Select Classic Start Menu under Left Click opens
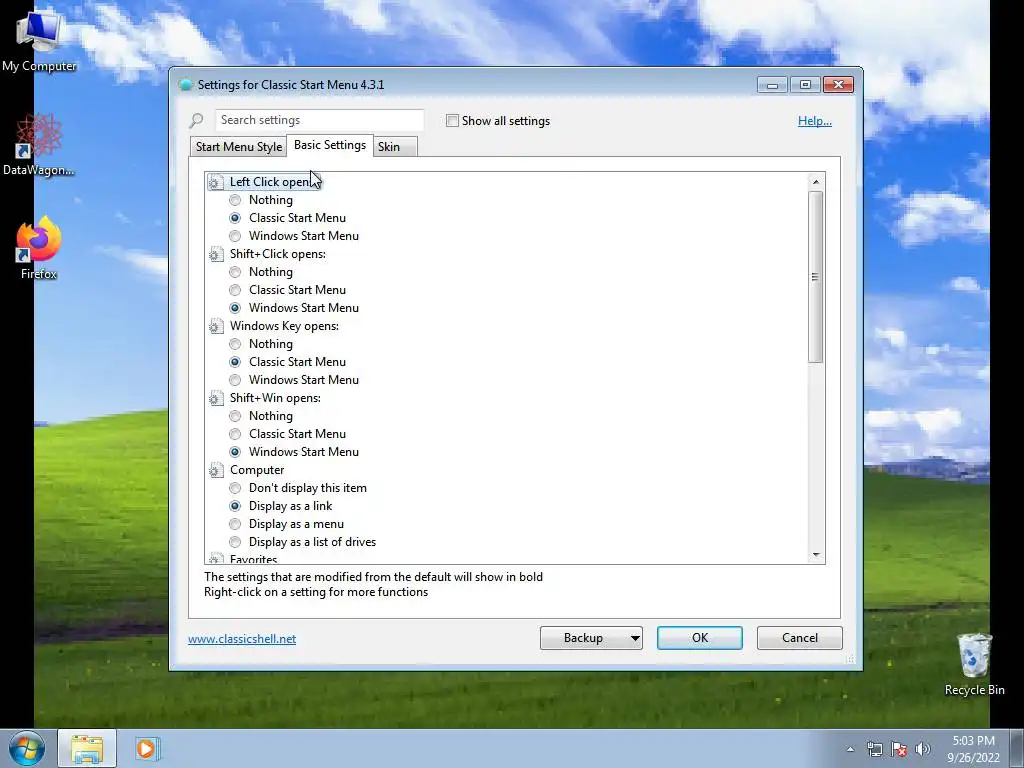The height and width of the screenshot is (768, 1024). tap(235, 218)
